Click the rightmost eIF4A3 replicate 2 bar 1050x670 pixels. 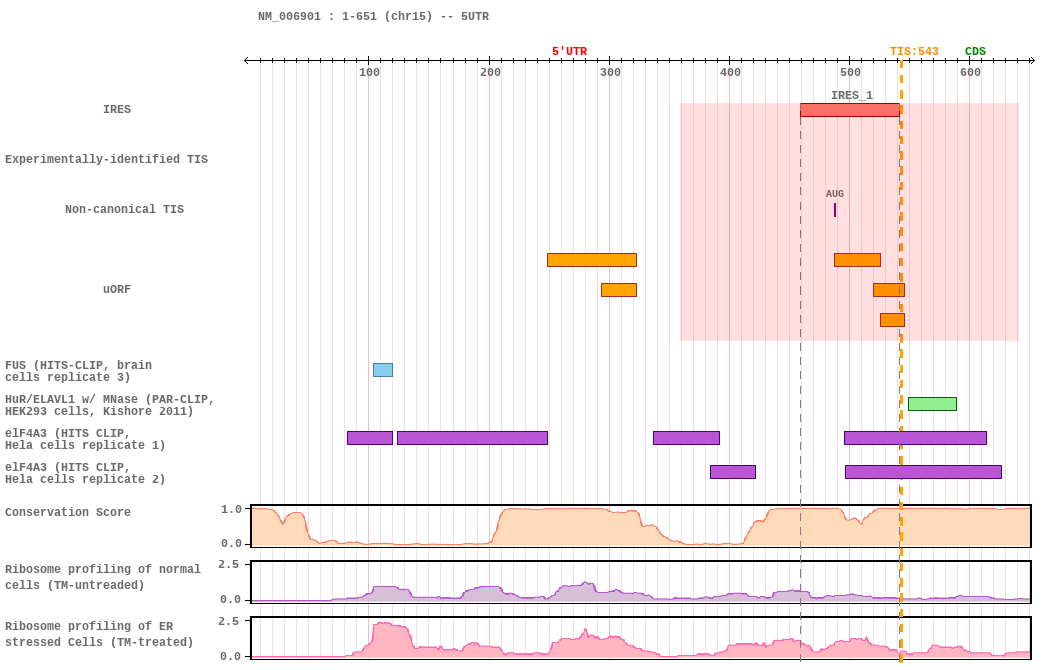(x=923, y=472)
